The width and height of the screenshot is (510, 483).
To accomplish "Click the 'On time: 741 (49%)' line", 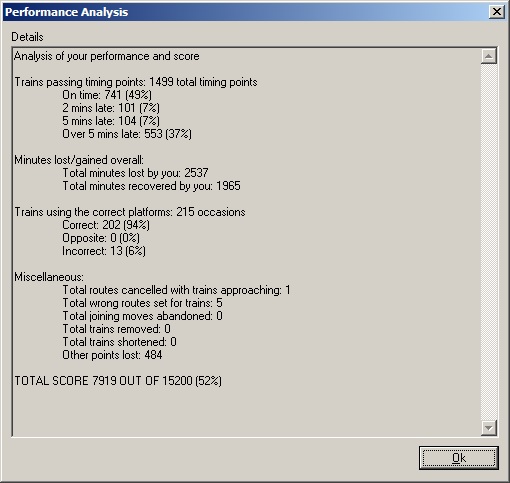I will click(107, 95).
